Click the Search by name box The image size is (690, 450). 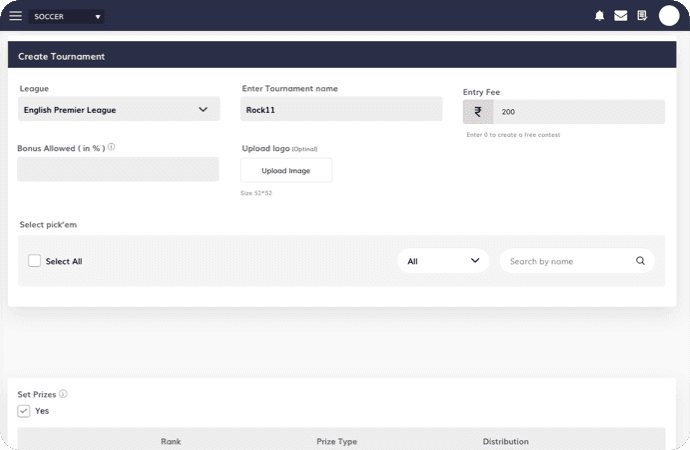click(568, 261)
